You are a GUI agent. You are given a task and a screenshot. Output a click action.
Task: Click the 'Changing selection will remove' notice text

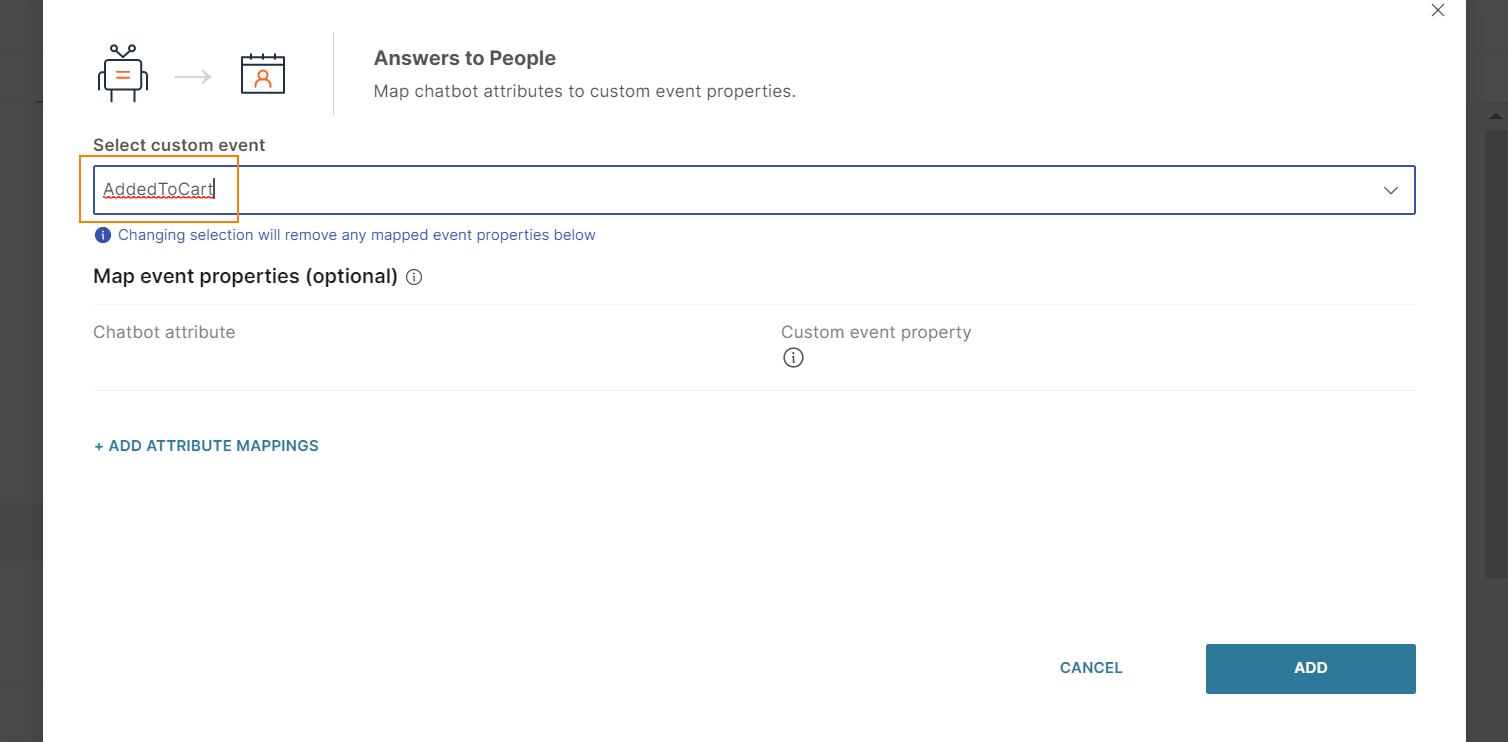pos(356,235)
